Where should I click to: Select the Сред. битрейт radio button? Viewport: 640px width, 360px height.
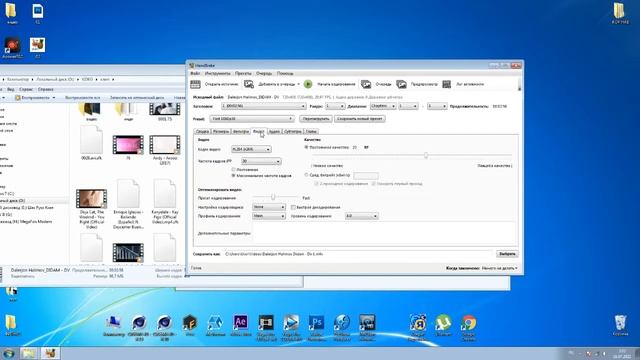pyautogui.click(x=307, y=175)
